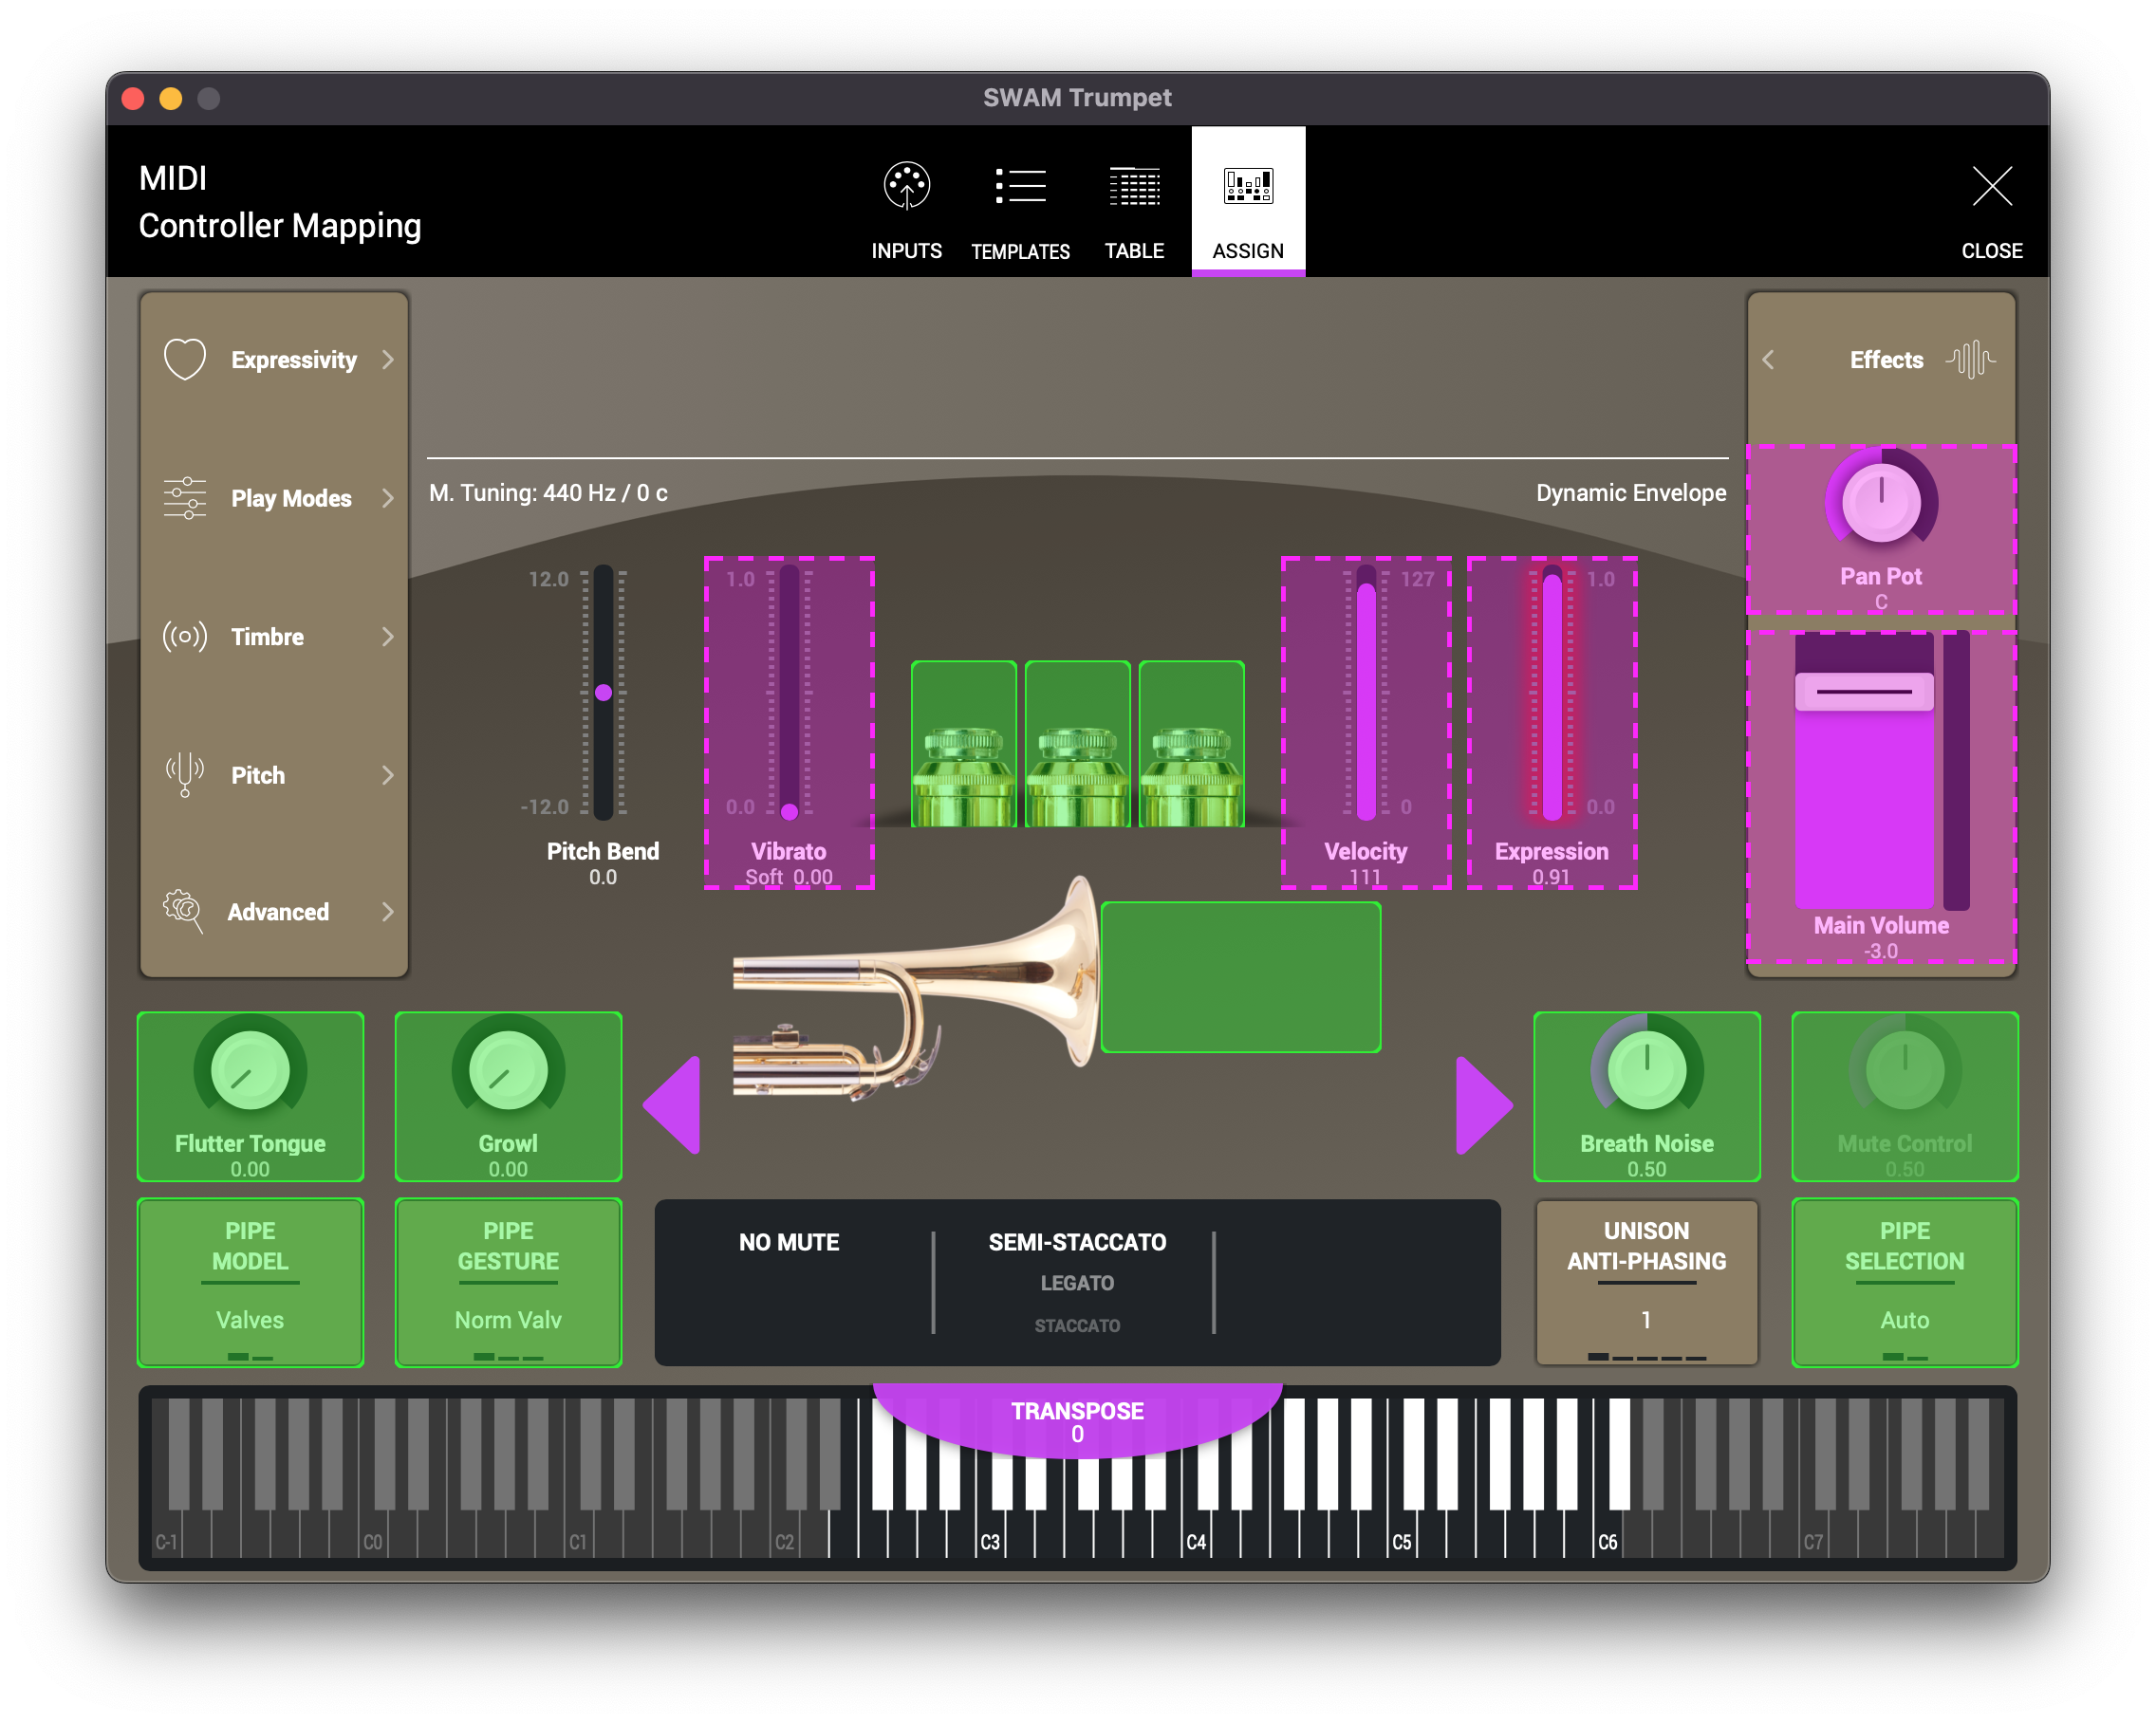Click the TABLE grid icon
Image resolution: width=2156 pixels, height=1723 pixels.
pyautogui.click(x=1134, y=186)
